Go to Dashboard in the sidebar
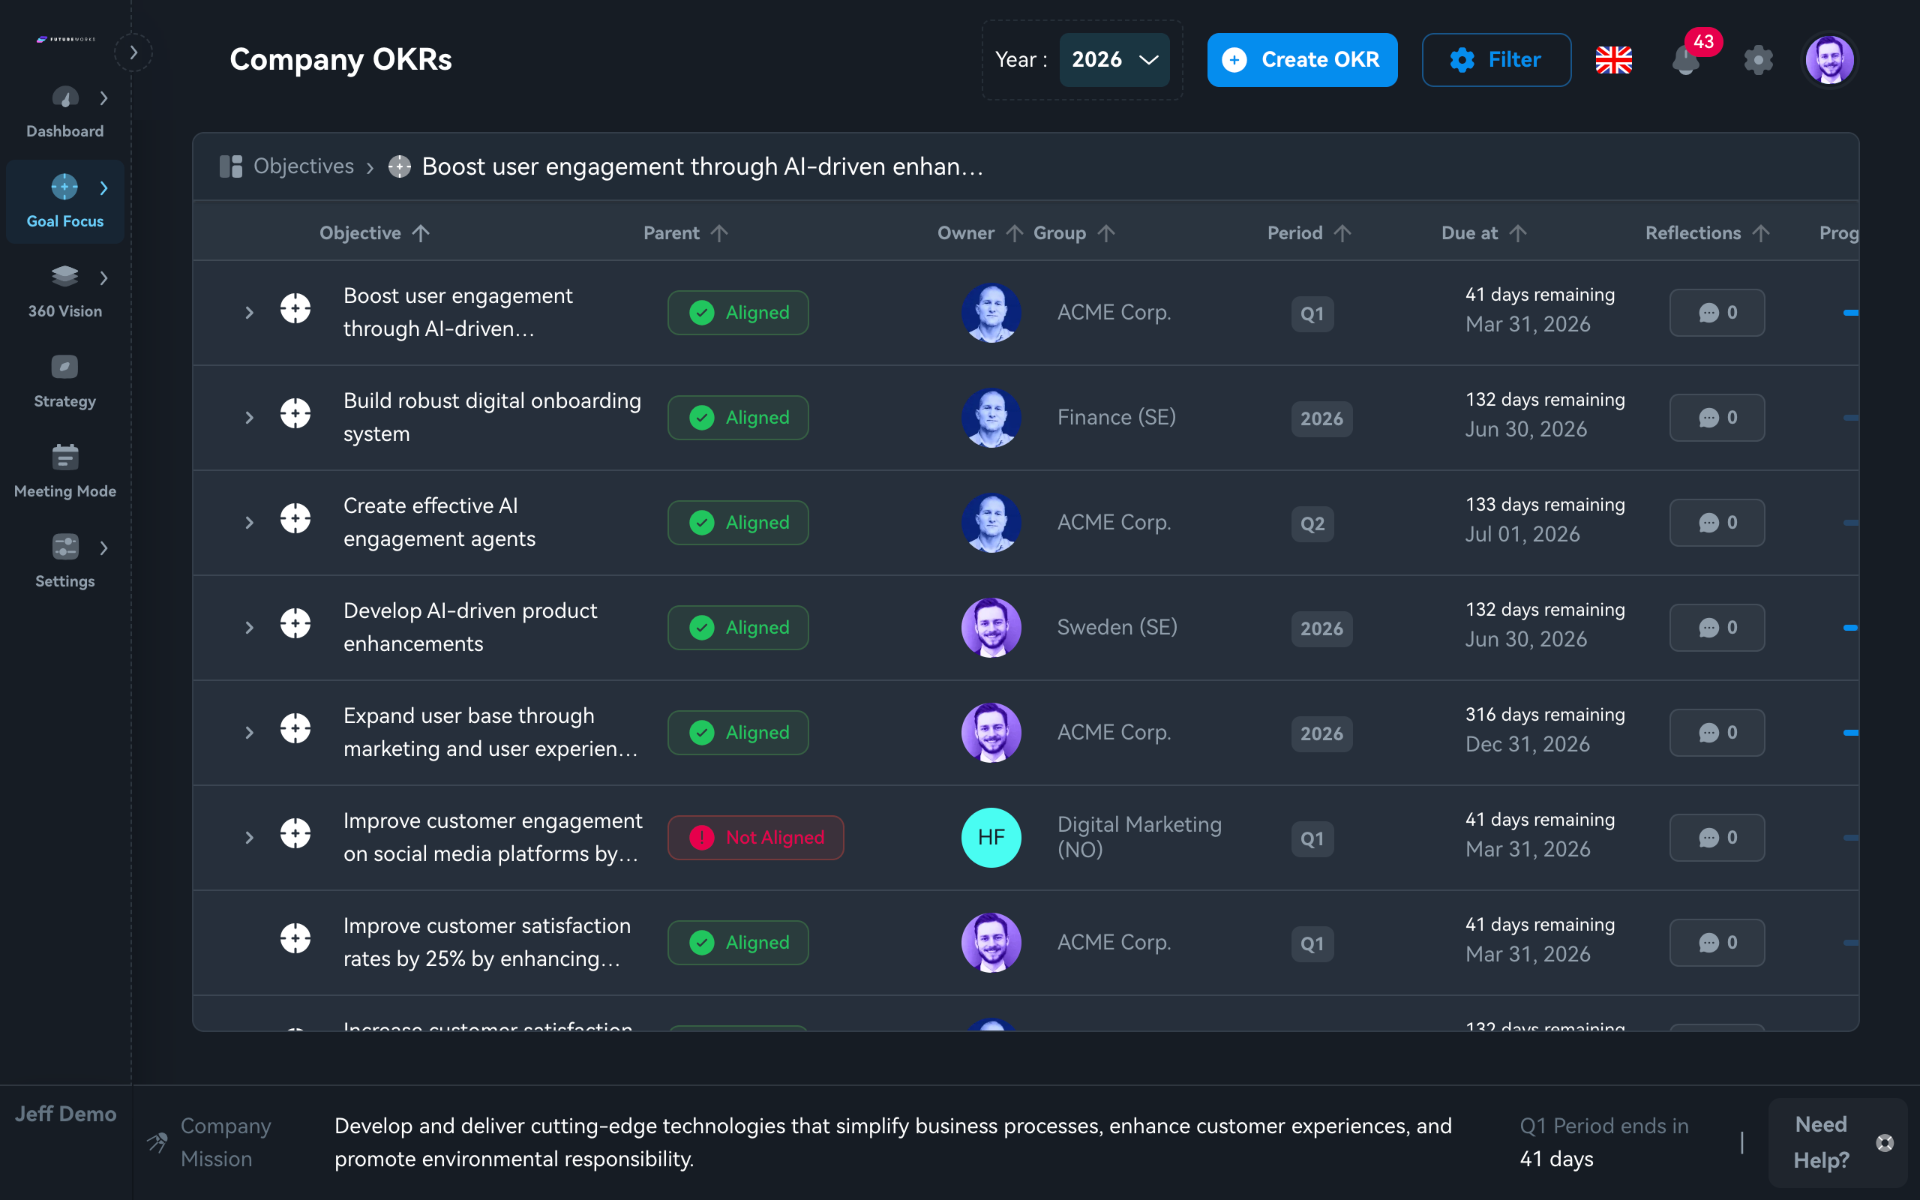The image size is (1920, 1200). pyautogui.click(x=65, y=98)
